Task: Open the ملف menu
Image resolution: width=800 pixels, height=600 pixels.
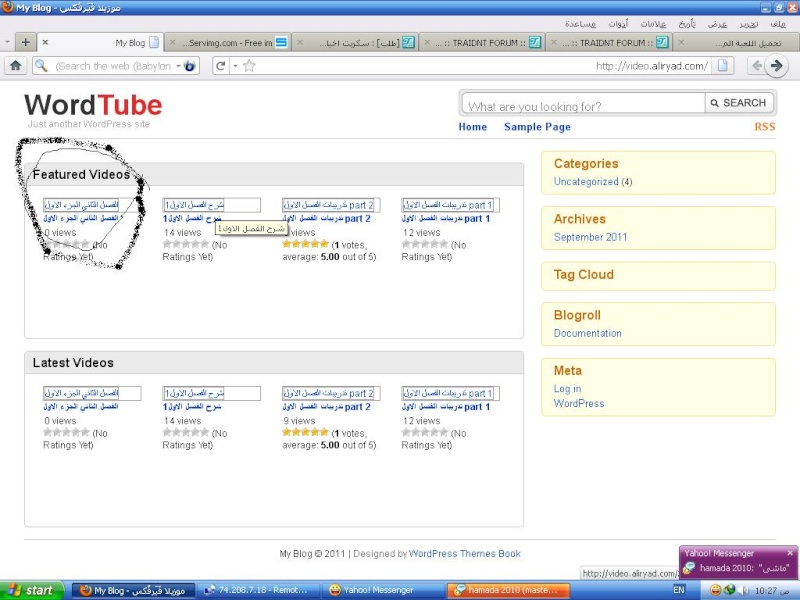Action: pyautogui.click(x=778, y=23)
